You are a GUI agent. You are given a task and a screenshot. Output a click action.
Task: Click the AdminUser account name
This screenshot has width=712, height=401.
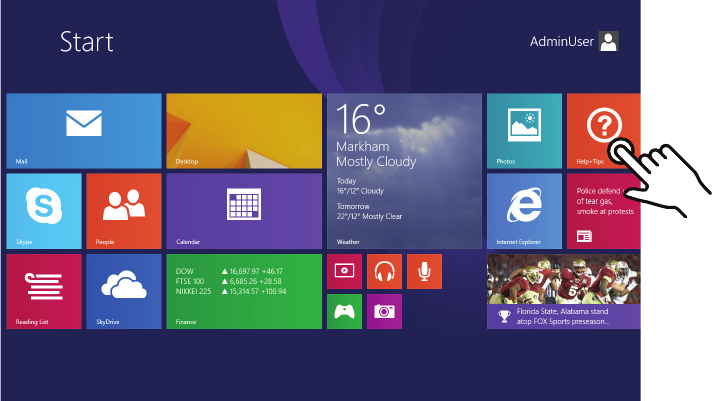click(562, 42)
